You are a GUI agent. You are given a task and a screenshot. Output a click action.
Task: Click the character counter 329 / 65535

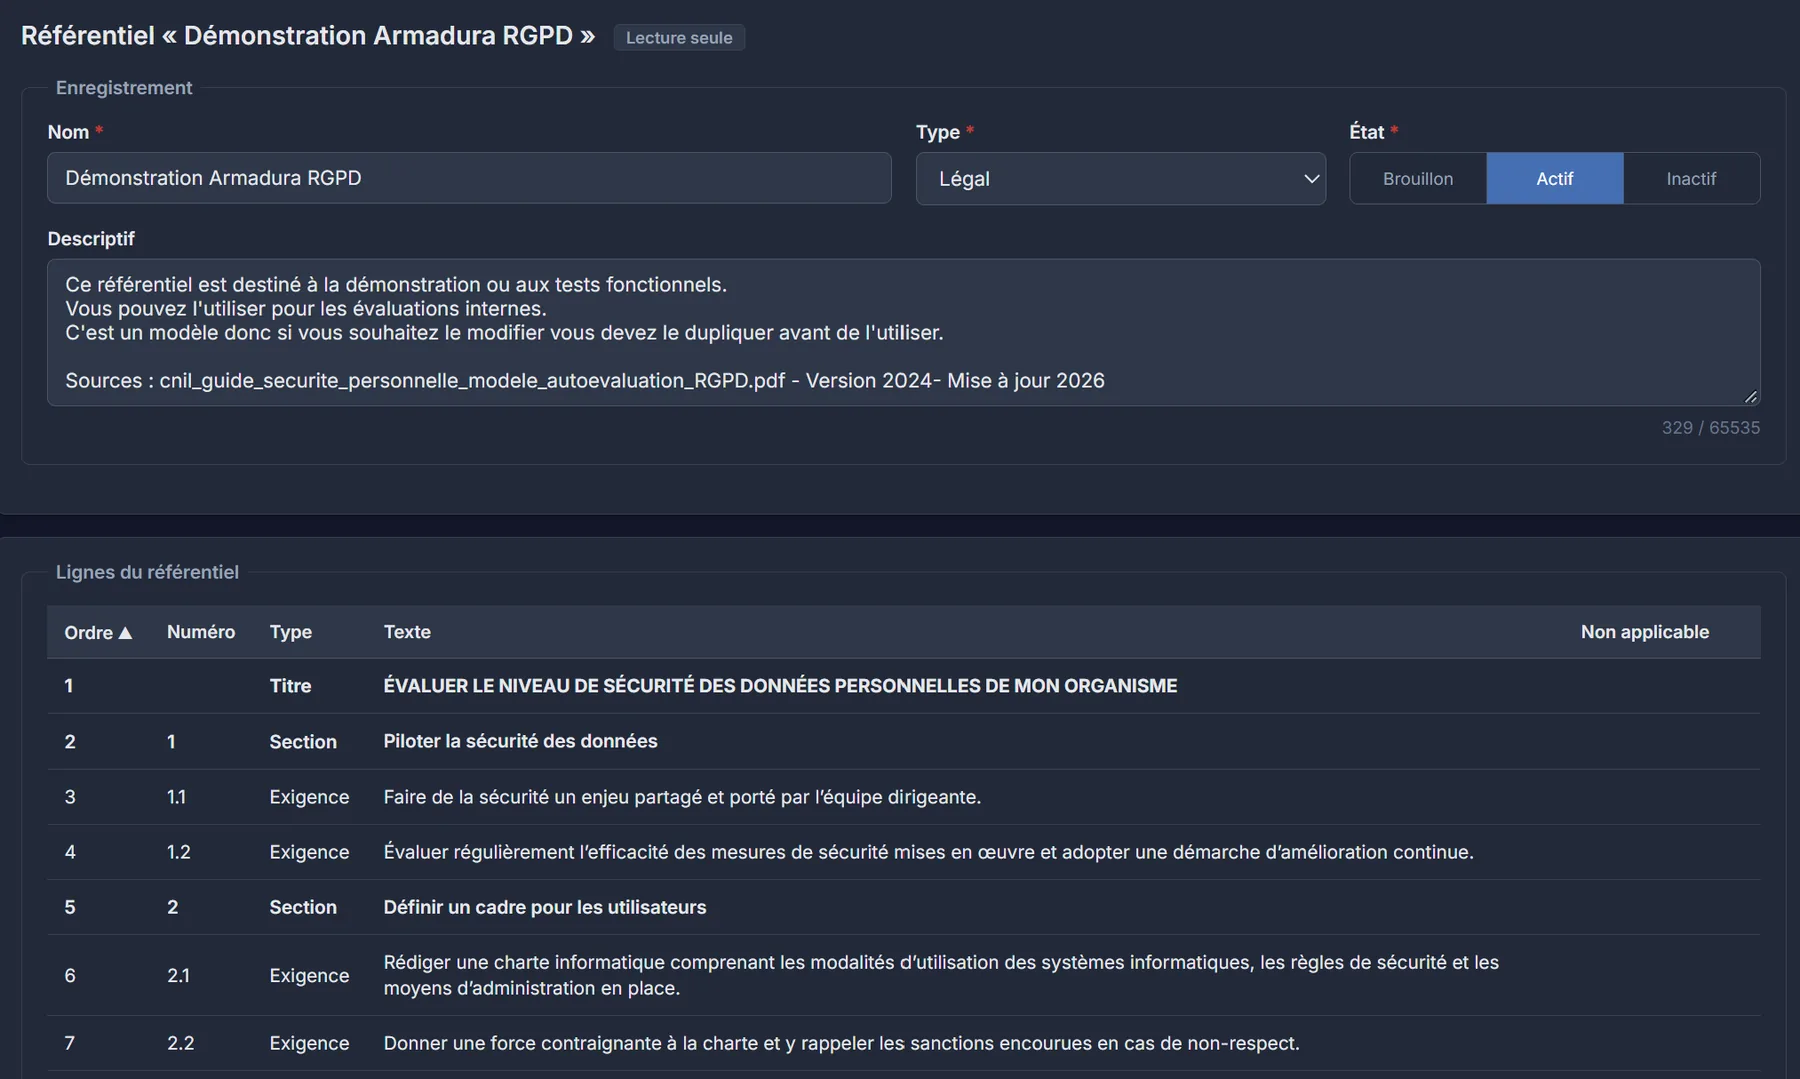pyautogui.click(x=1710, y=427)
